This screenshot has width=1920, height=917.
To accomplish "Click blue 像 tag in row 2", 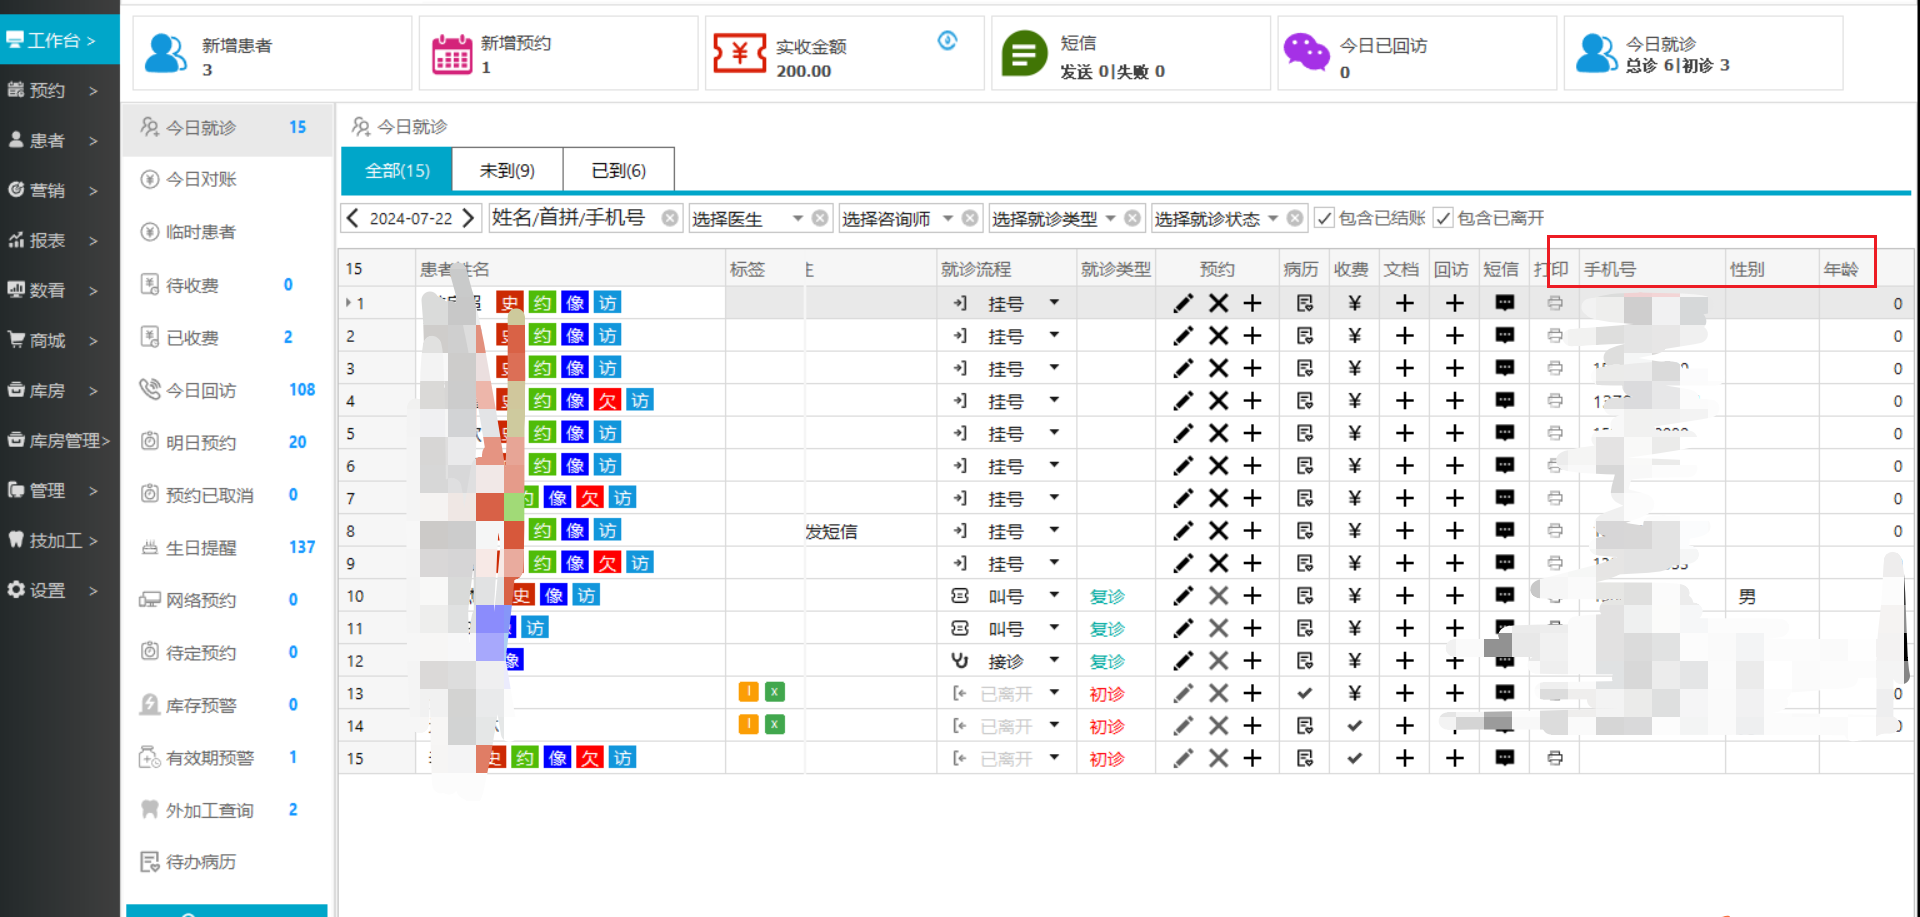I will pyautogui.click(x=575, y=335).
